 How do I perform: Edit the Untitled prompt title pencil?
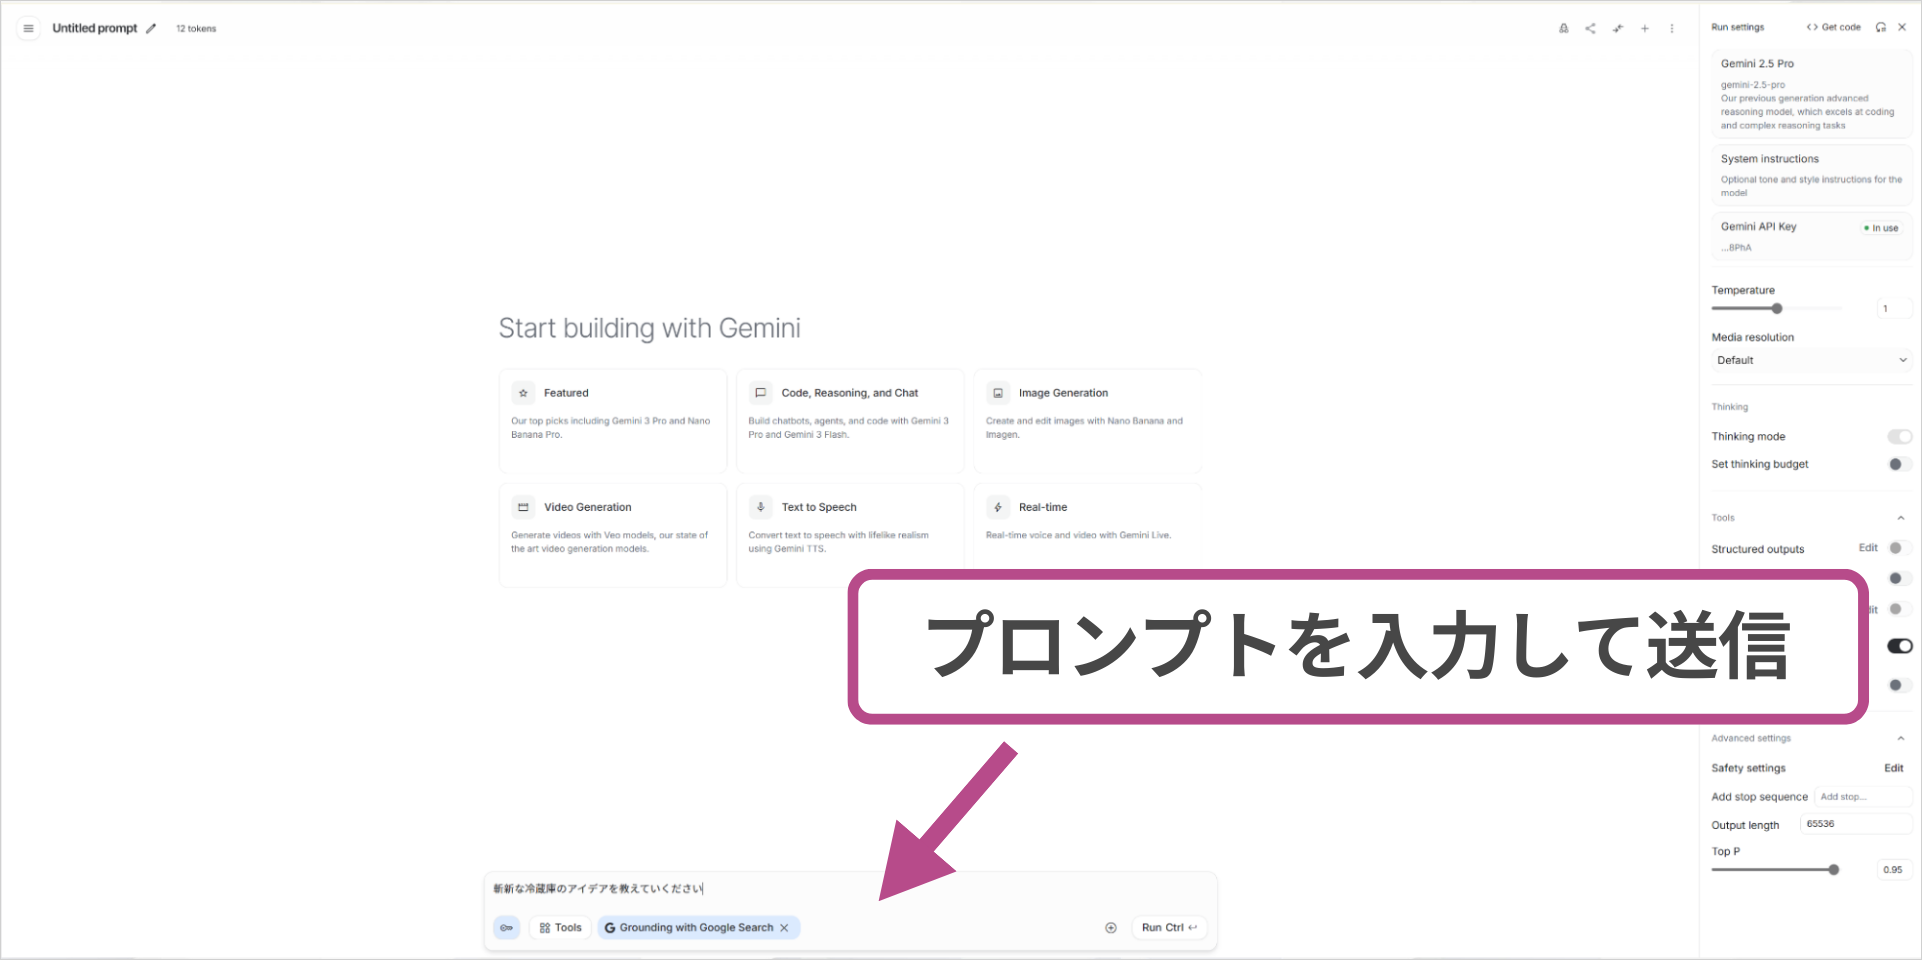point(151,28)
